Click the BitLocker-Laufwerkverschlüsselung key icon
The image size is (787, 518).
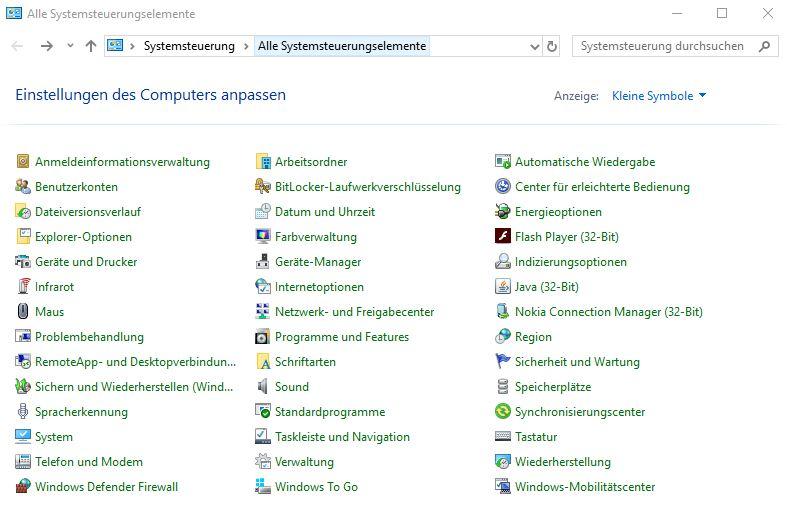[x=263, y=186]
